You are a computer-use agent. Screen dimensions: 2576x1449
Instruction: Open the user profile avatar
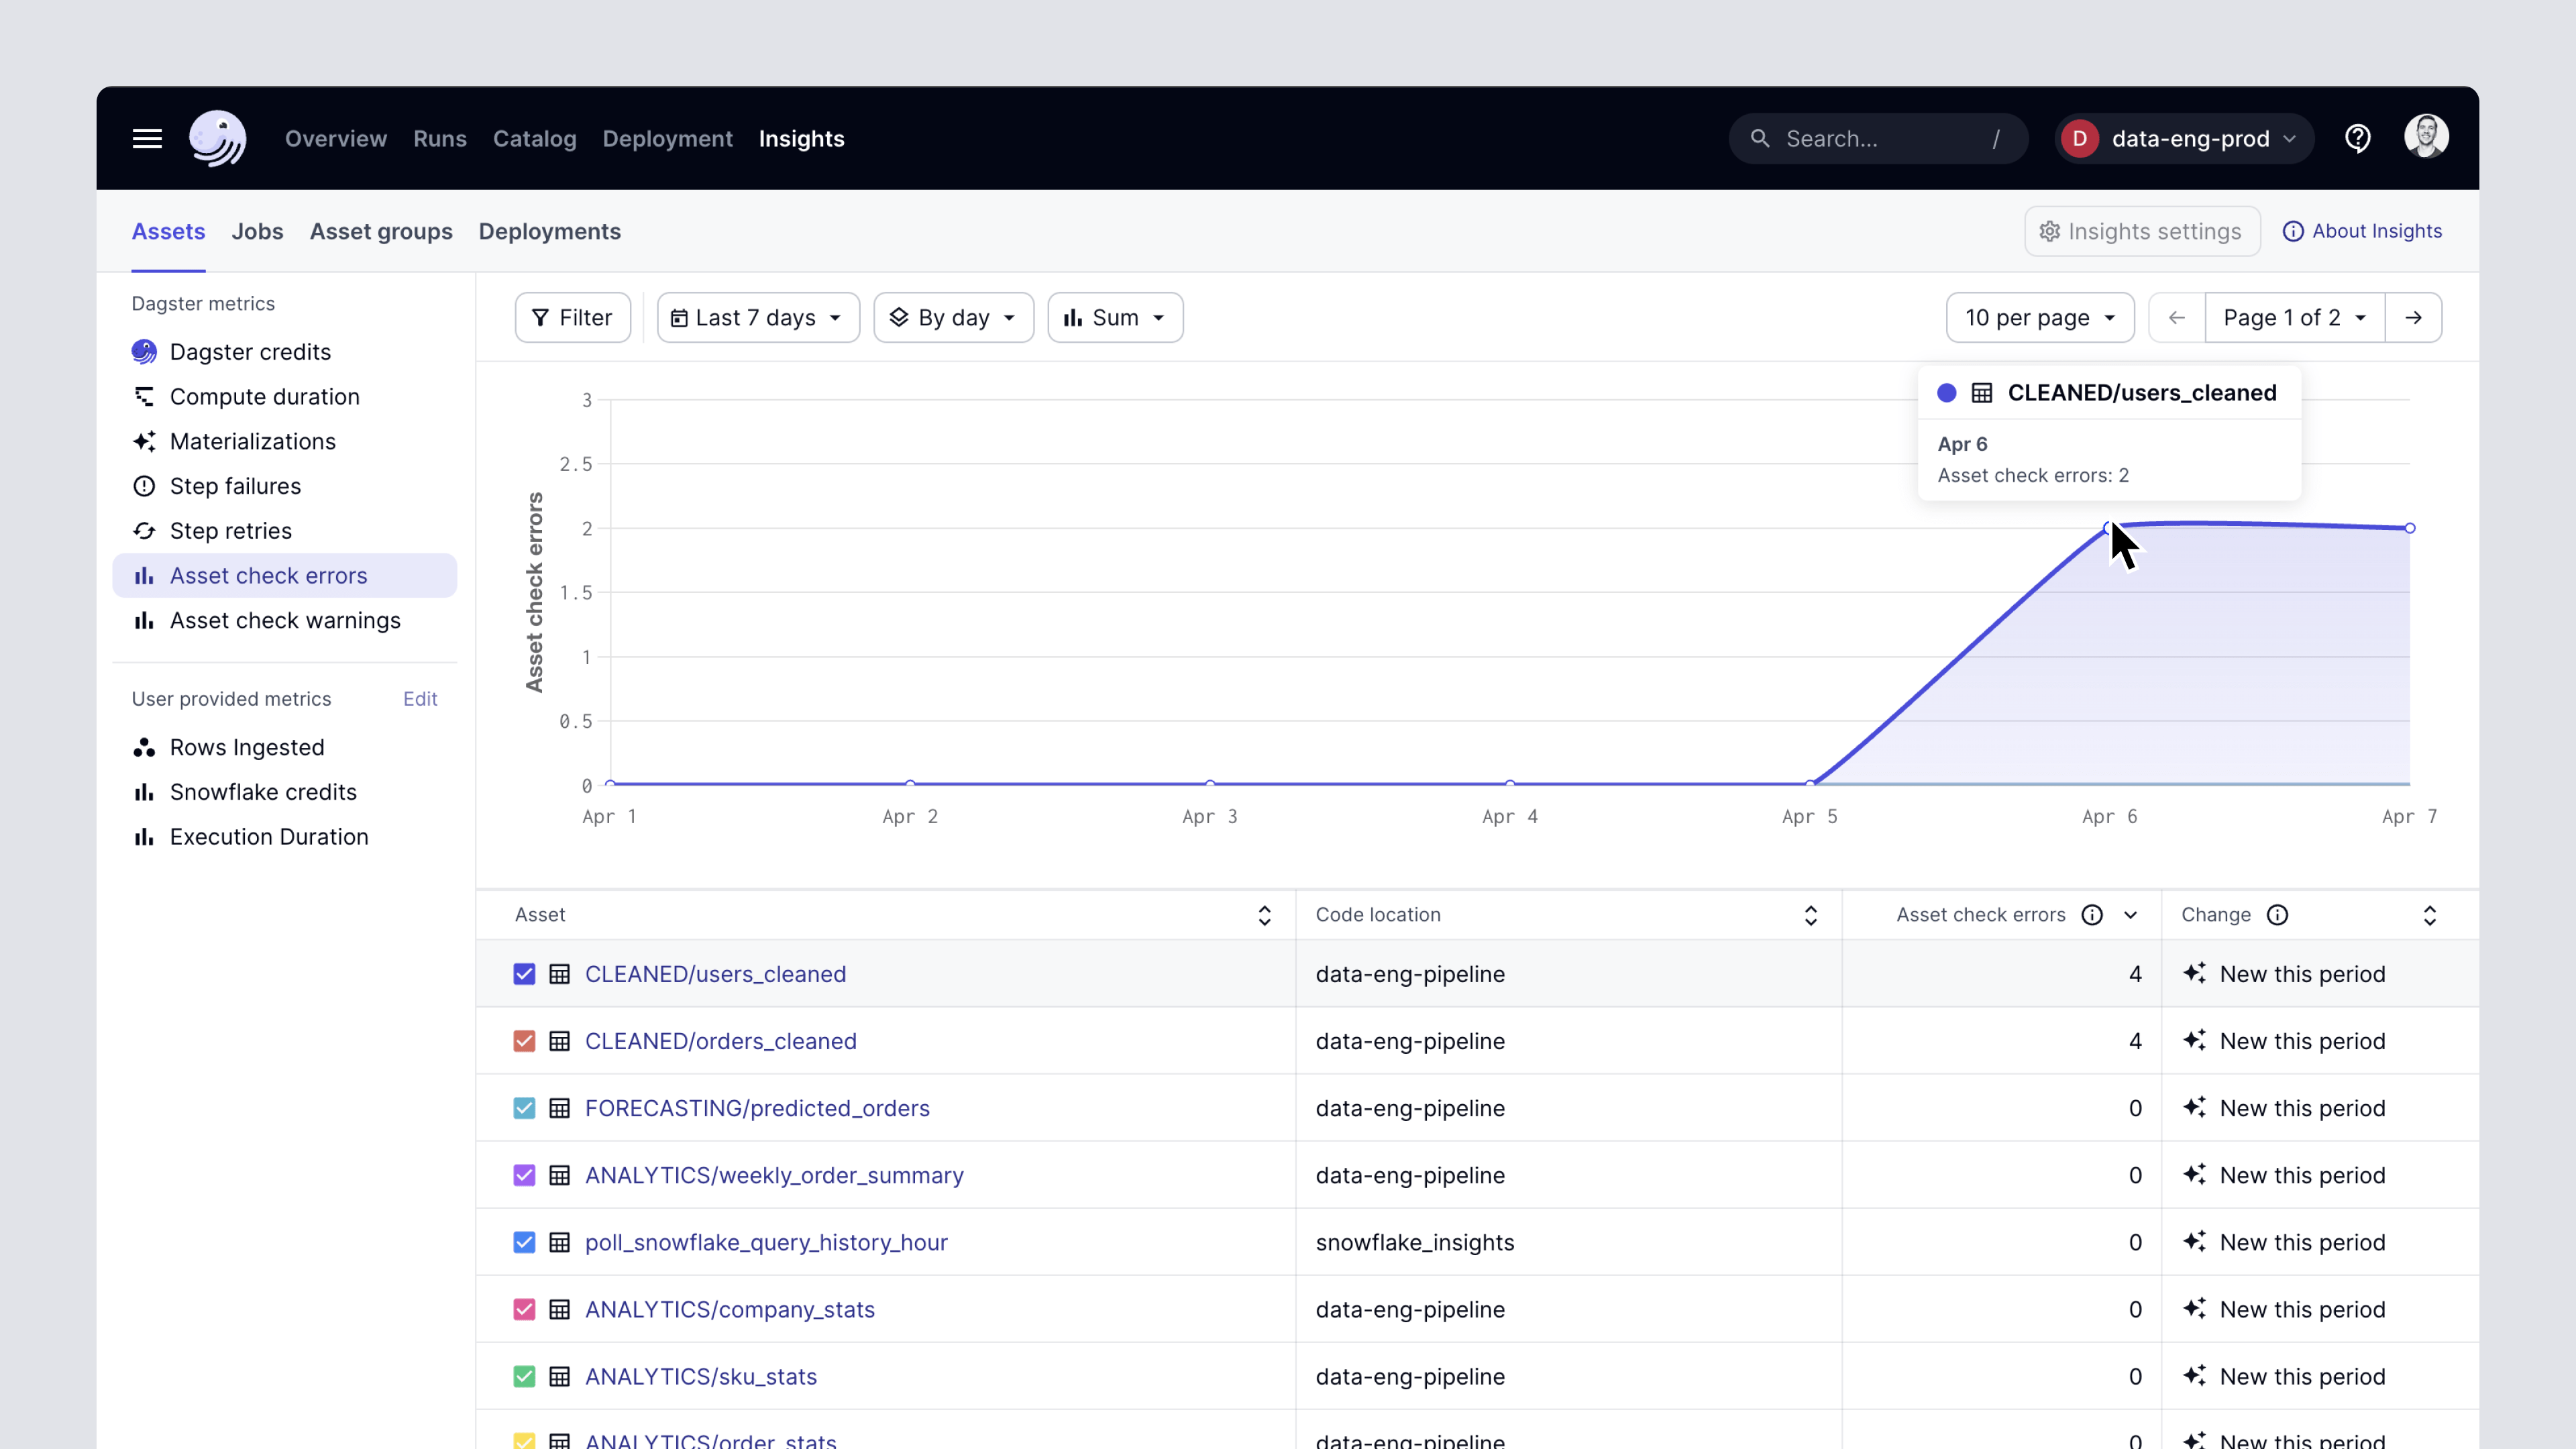(x=2426, y=137)
